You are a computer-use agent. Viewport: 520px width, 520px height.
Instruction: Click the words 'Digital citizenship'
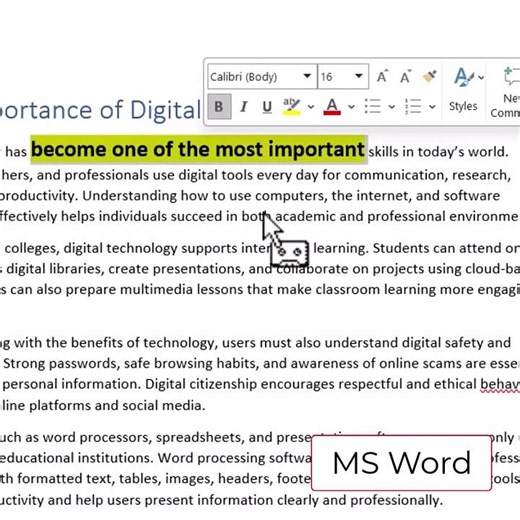[201, 384]
